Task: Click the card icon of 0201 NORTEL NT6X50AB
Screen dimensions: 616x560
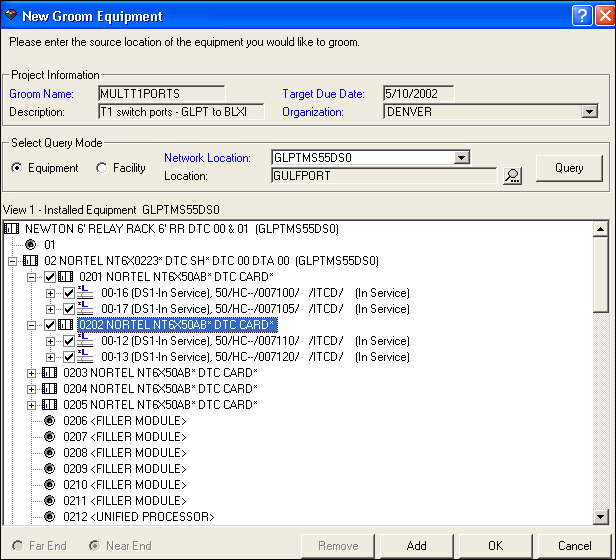Action: pyautogui.click(x=66, y=277)
